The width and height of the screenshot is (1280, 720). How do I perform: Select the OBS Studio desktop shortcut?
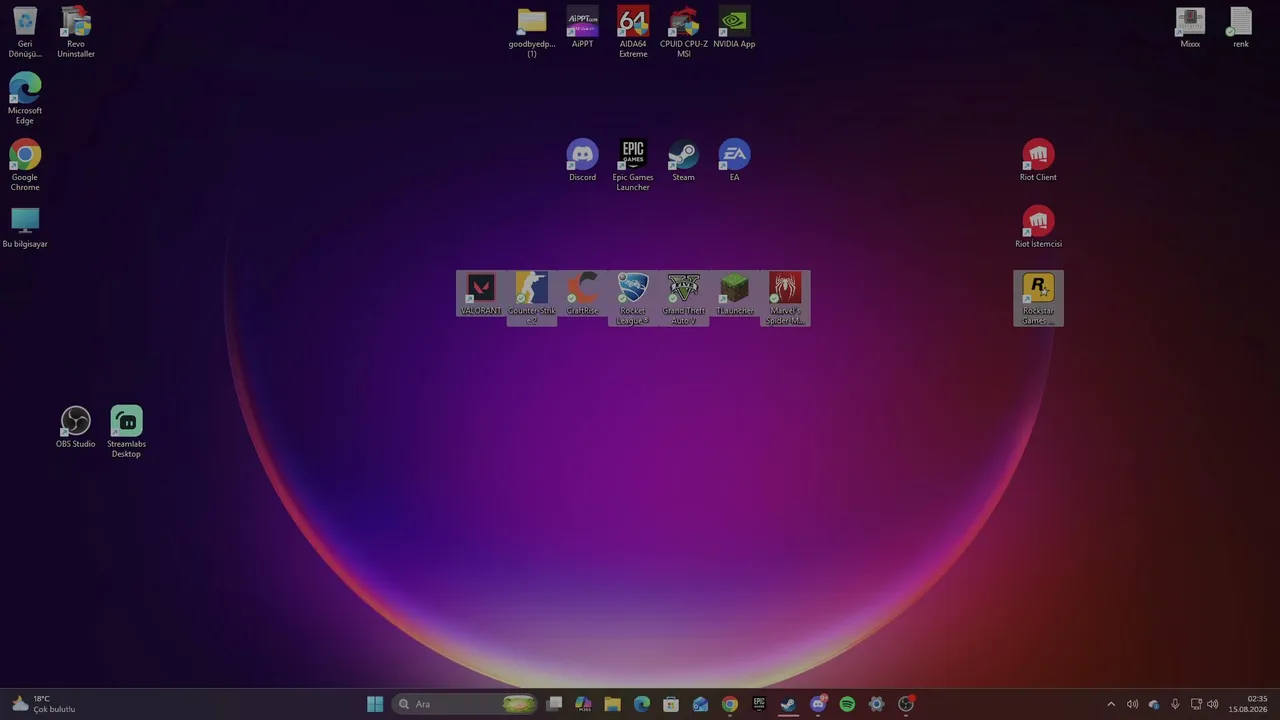[x=76, y=428]
